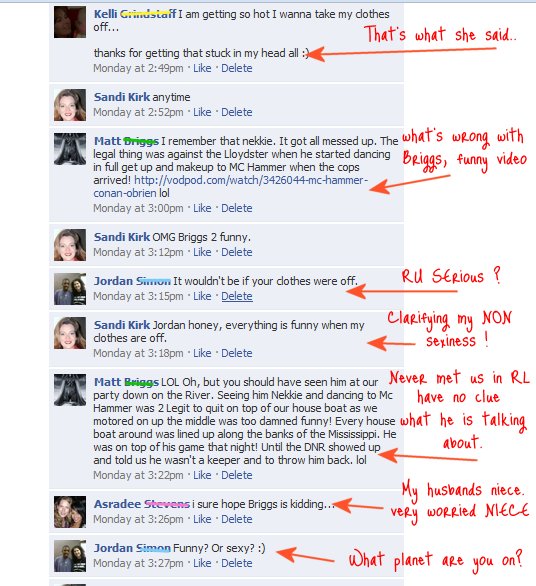Image resolution: width=536 pixels, height=586 pixels.
Task: Like Asradee's comment about Briggs kidding
Action: (202, 519)
